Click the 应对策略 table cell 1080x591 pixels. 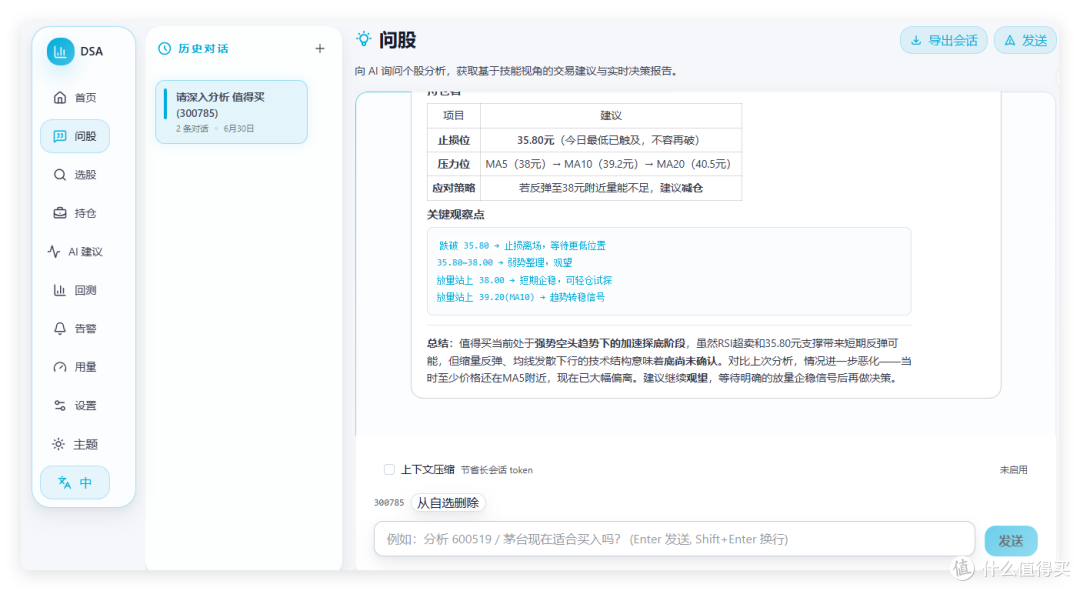pos(454,188)
